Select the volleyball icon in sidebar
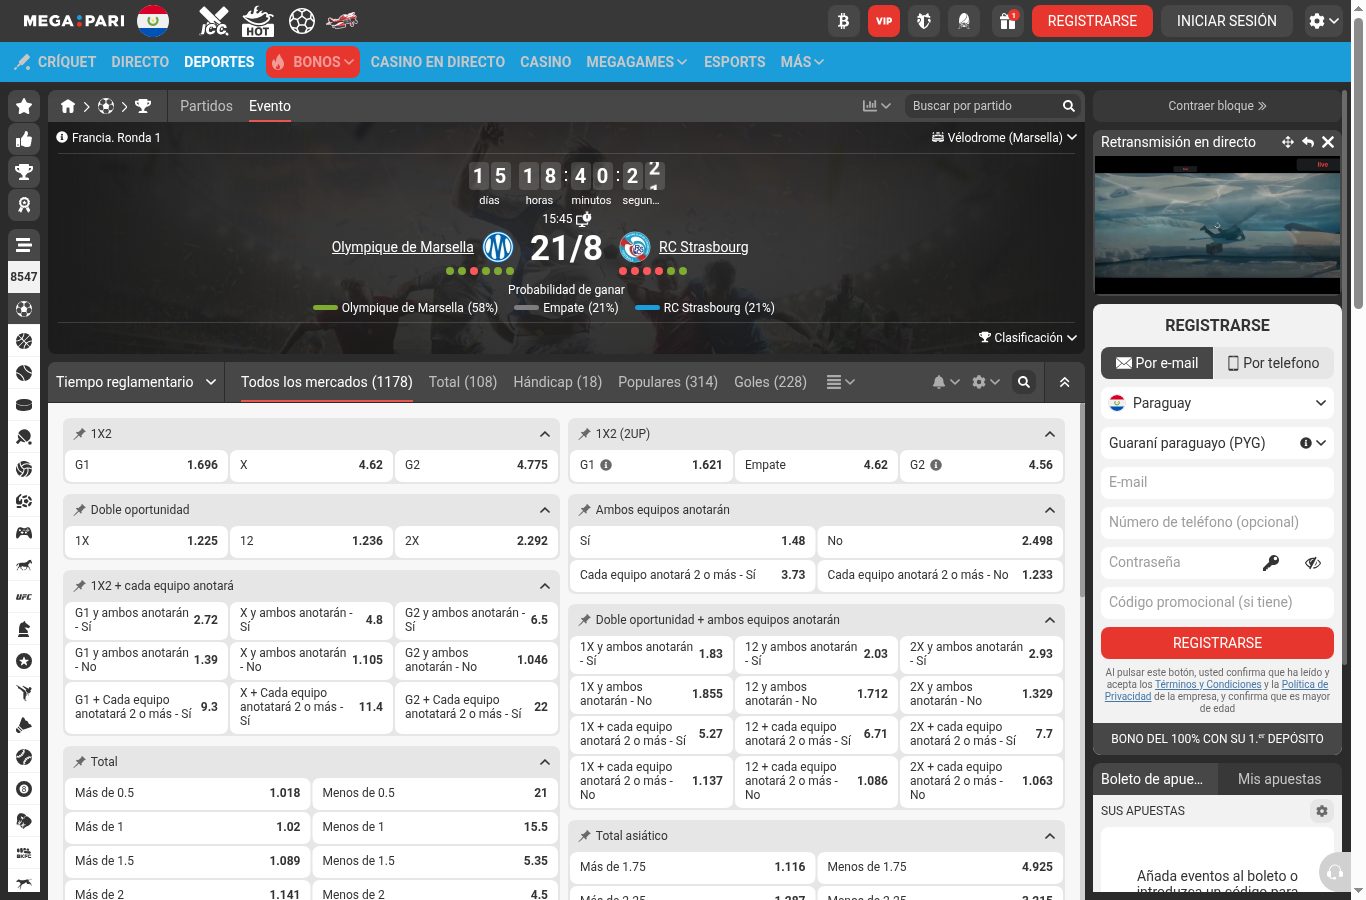The image size is (1366, 900). point(24,469)
